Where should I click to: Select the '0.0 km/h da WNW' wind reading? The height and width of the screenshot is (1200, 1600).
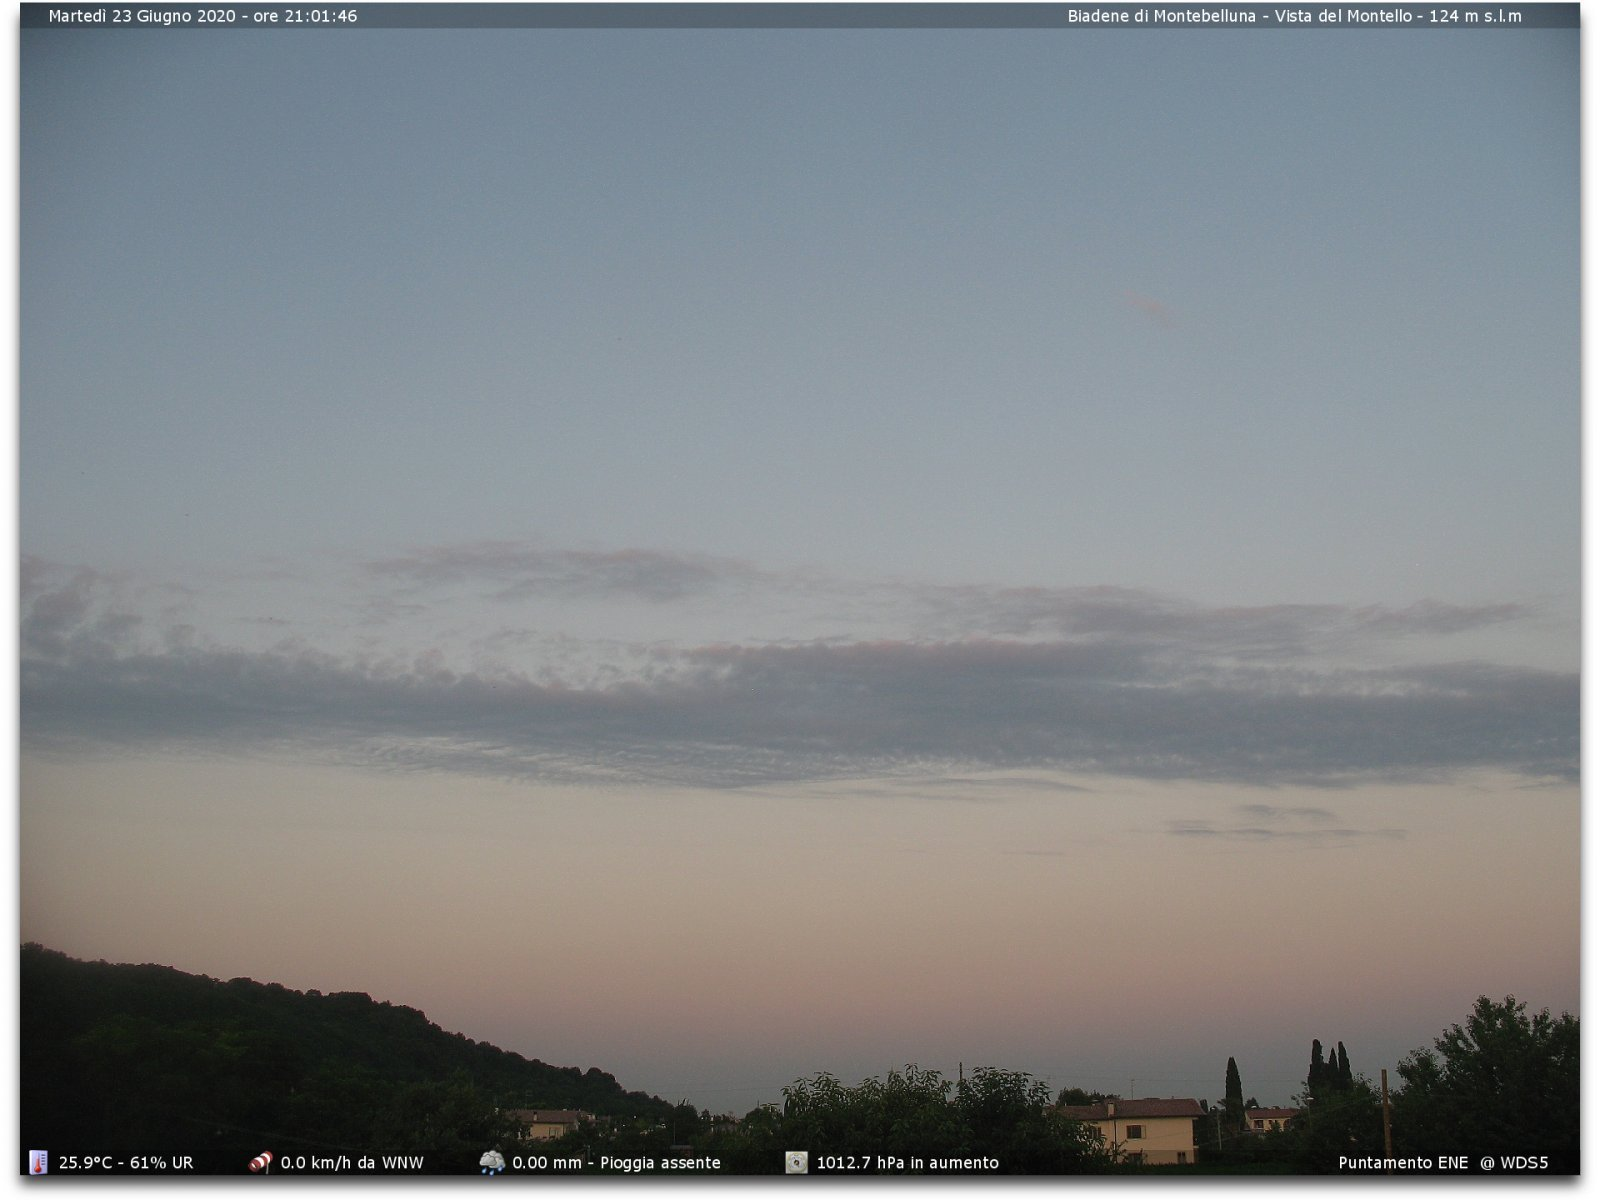point(352,1163)
